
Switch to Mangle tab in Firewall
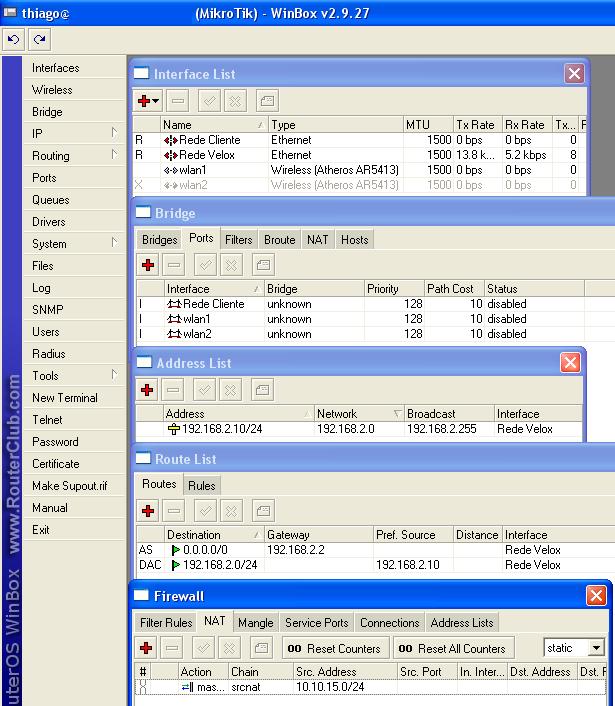pyautogui.click(x=256, y=623)
